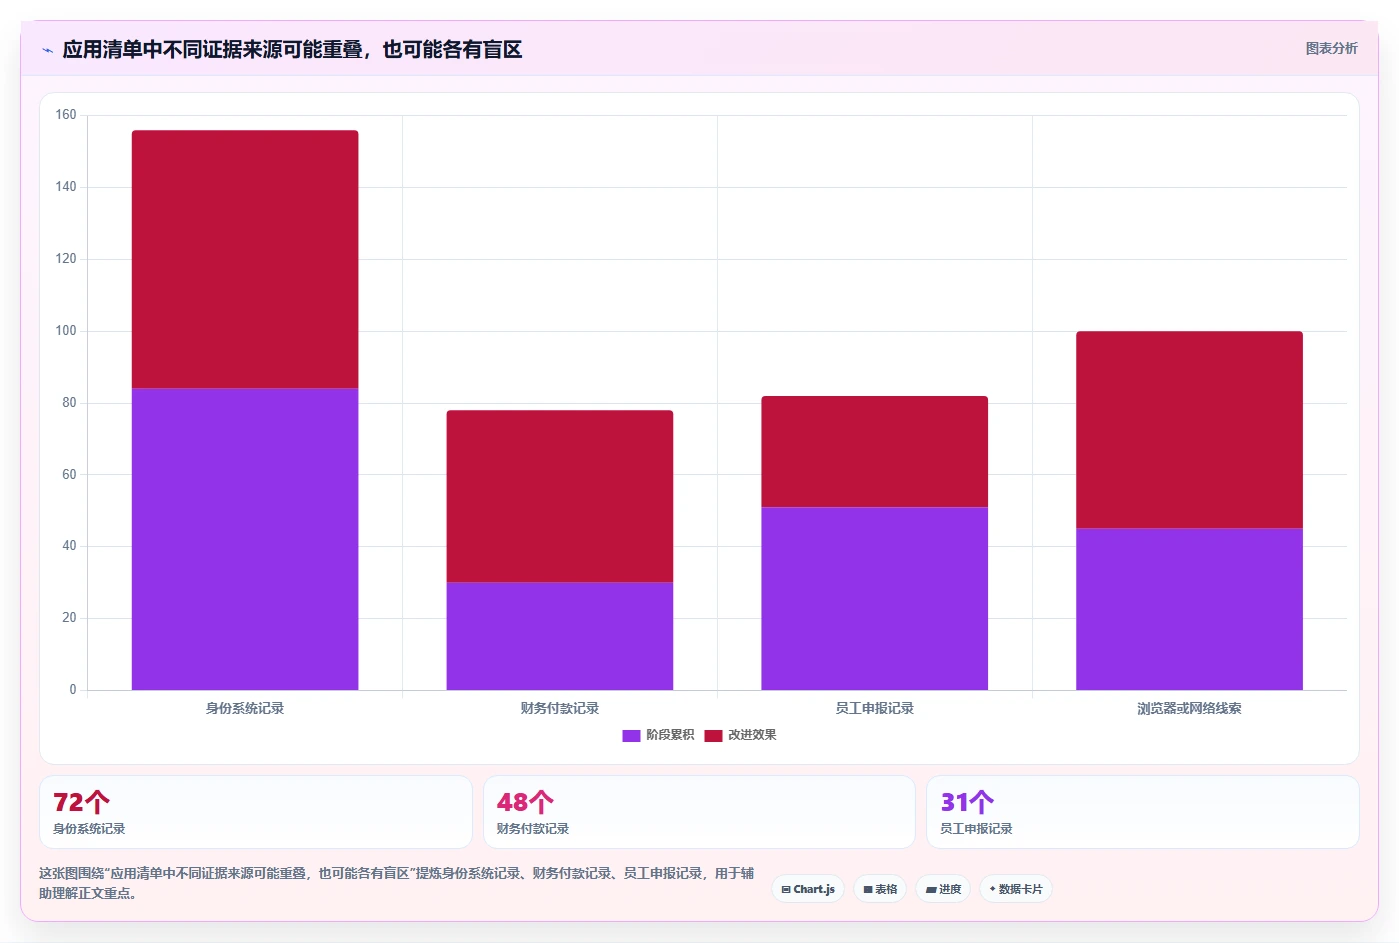Viewport: 1399px width, 943px height.
Task: Click the purple segment of 浏览器或网络线索 bar
Action: point(1190,609)
